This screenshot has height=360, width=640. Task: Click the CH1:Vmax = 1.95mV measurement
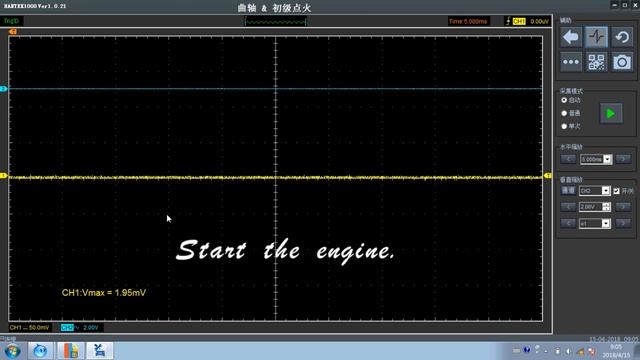(x=104, y=293)
